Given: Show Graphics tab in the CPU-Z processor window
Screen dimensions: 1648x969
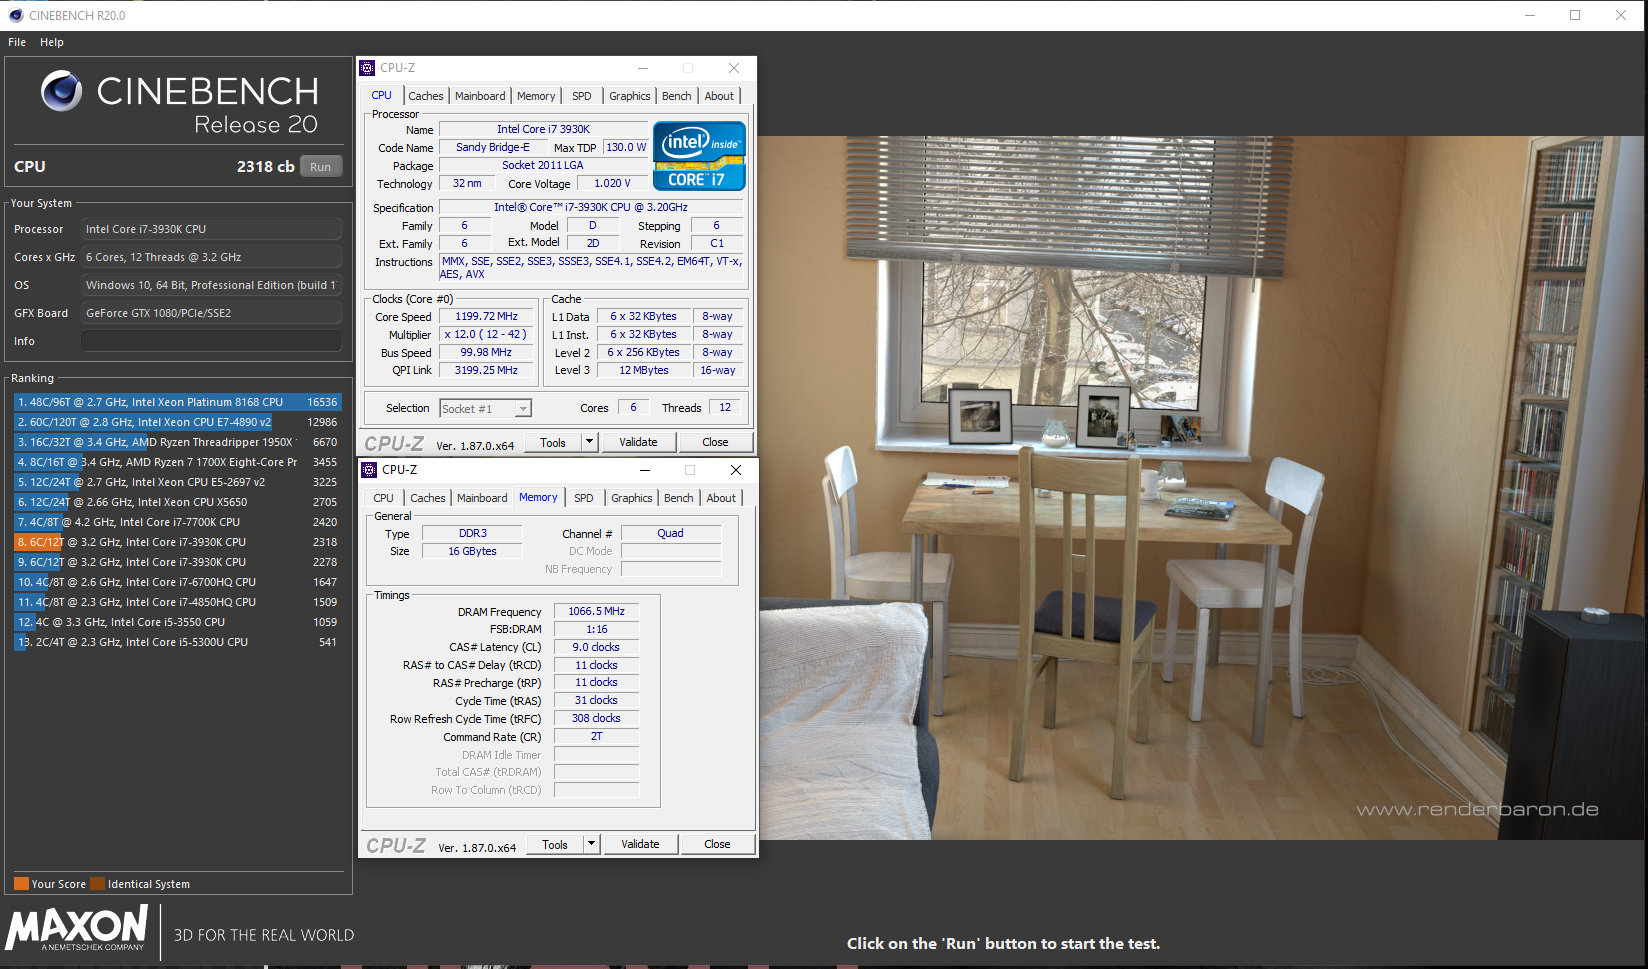Looking at the screenshot, I should click(630, 96).
